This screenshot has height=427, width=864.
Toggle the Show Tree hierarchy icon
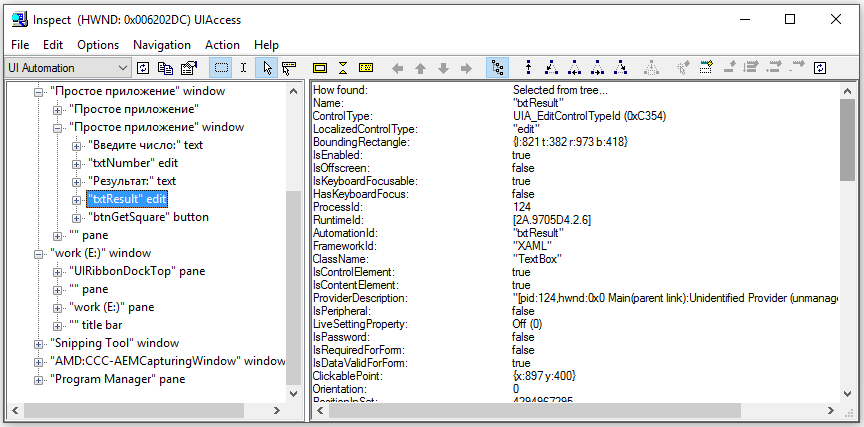point(498,68)
